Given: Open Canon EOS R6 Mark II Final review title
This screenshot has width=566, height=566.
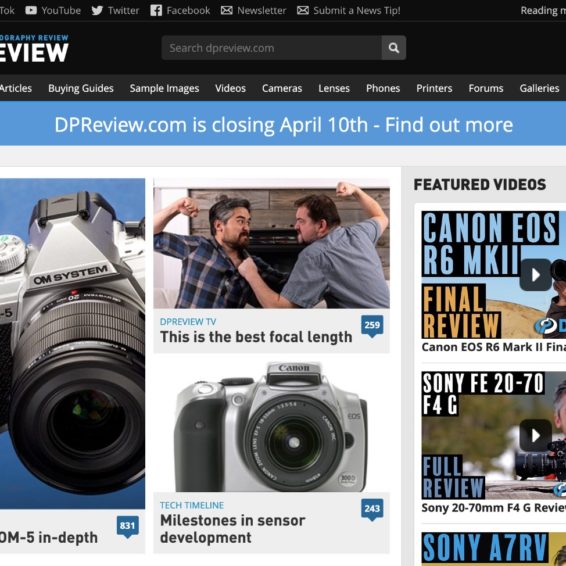Looking at the screenshot, I should [493, 347].
